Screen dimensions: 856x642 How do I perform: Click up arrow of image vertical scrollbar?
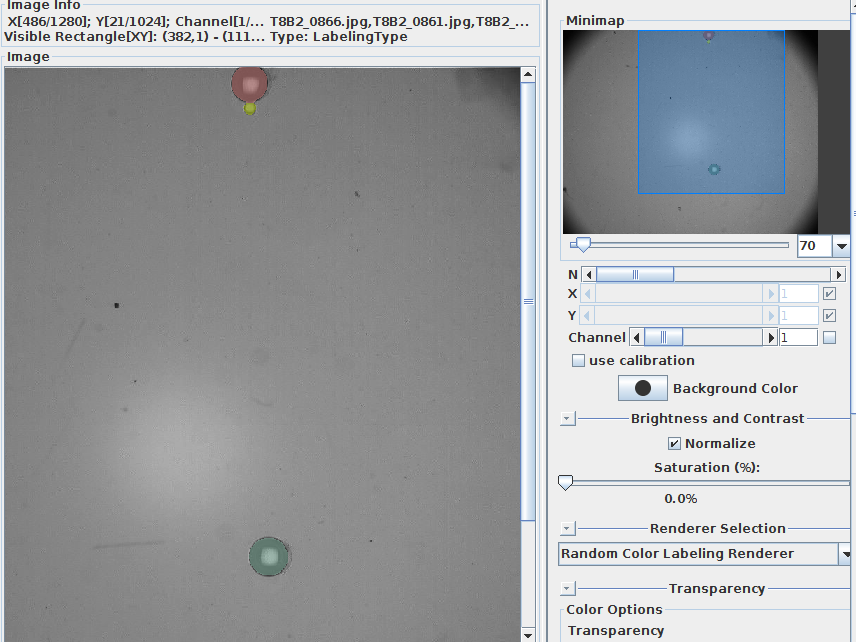coord(528,74)
